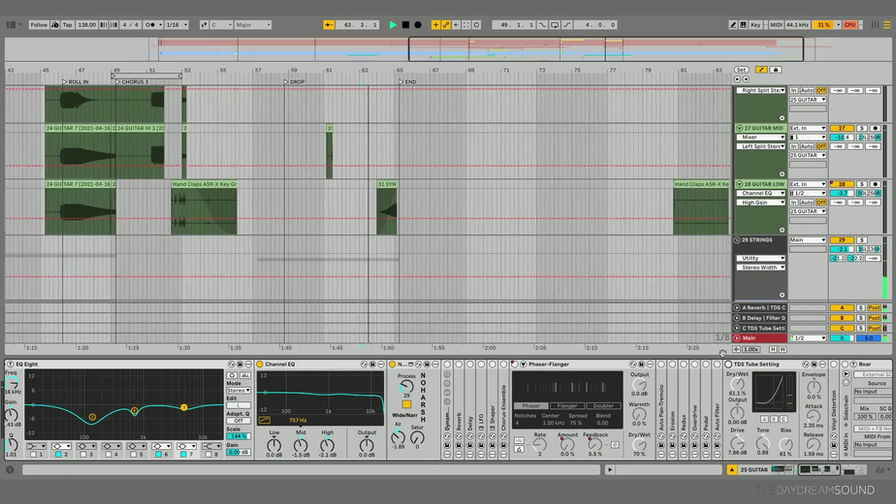Open the Utility device chooser dropdown
This screenshot has height=504, width=896.
pyautogui.click(x=761, y=258)
